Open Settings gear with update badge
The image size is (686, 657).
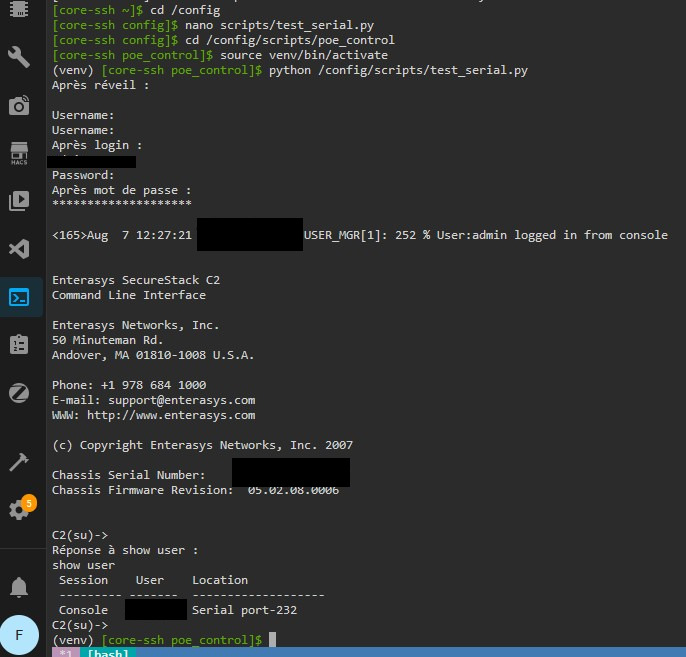[x=19, y=510]
